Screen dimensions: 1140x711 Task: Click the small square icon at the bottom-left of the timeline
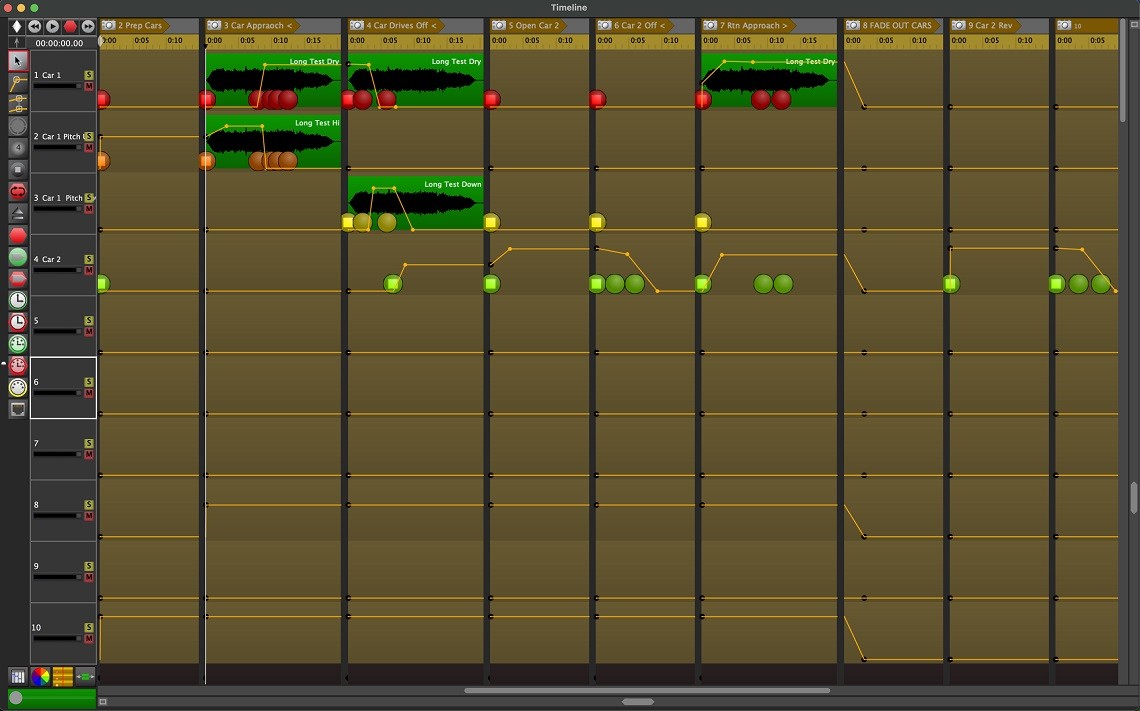[103, 702]
